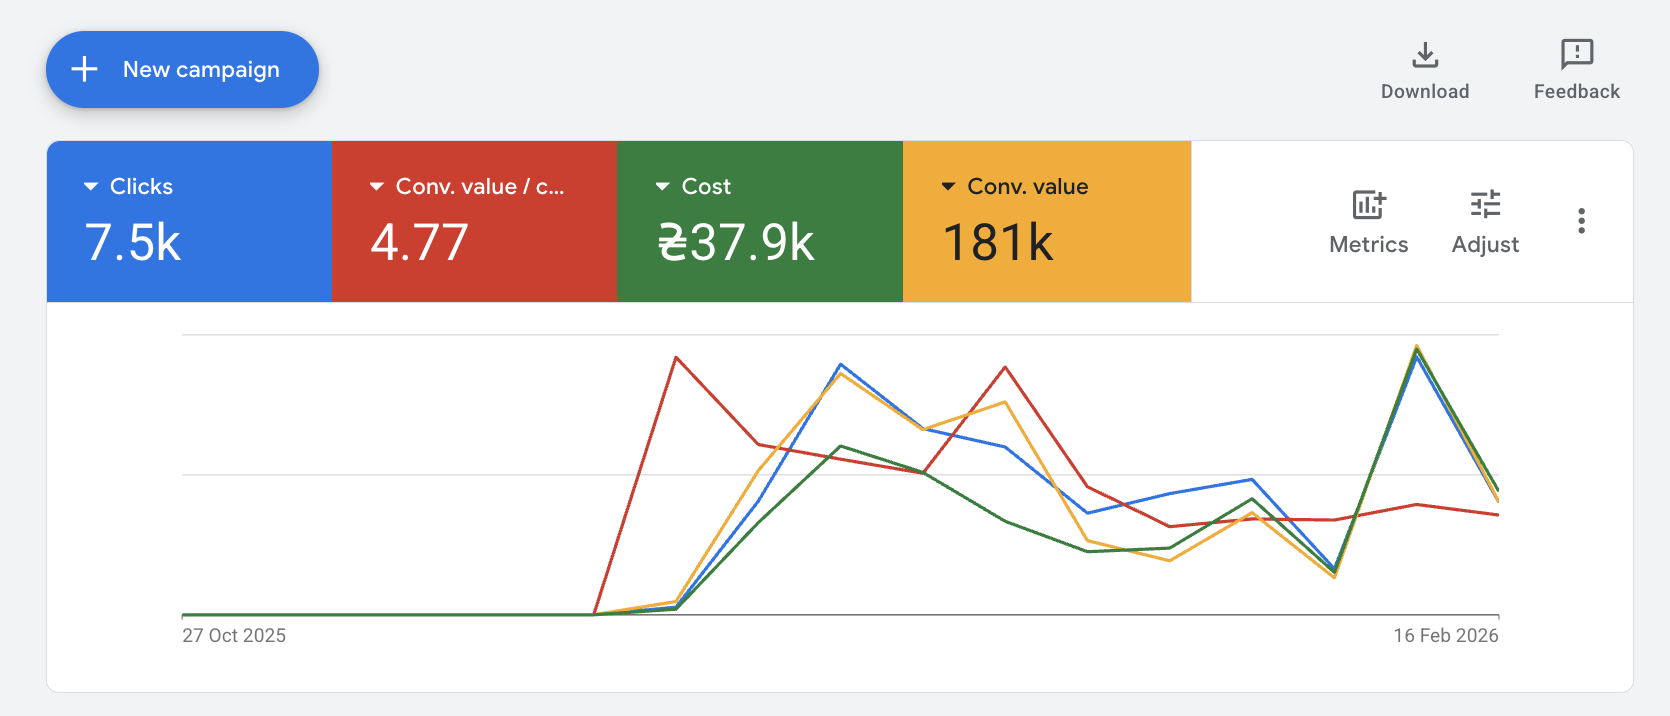Select the 7.5k value on blue card
1670x716 pixels.
point(133,243)
